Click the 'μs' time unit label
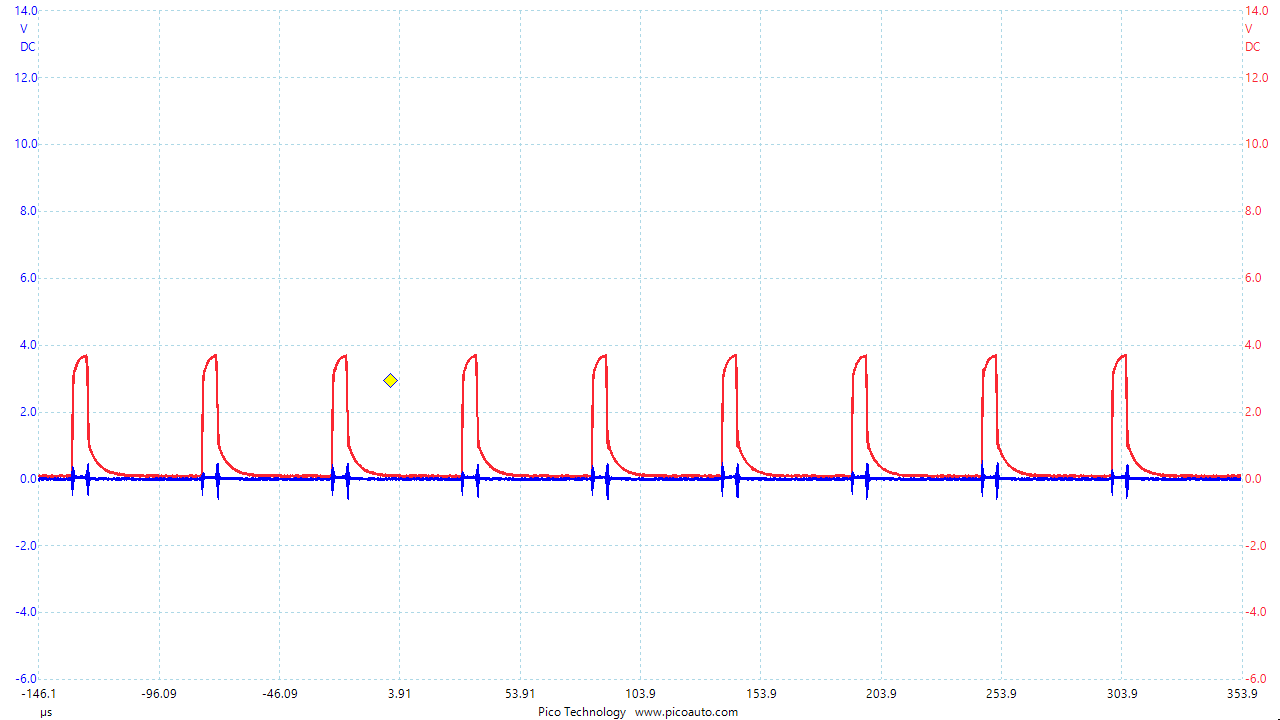Screen dimensions: 1280x720 (46, 712)
